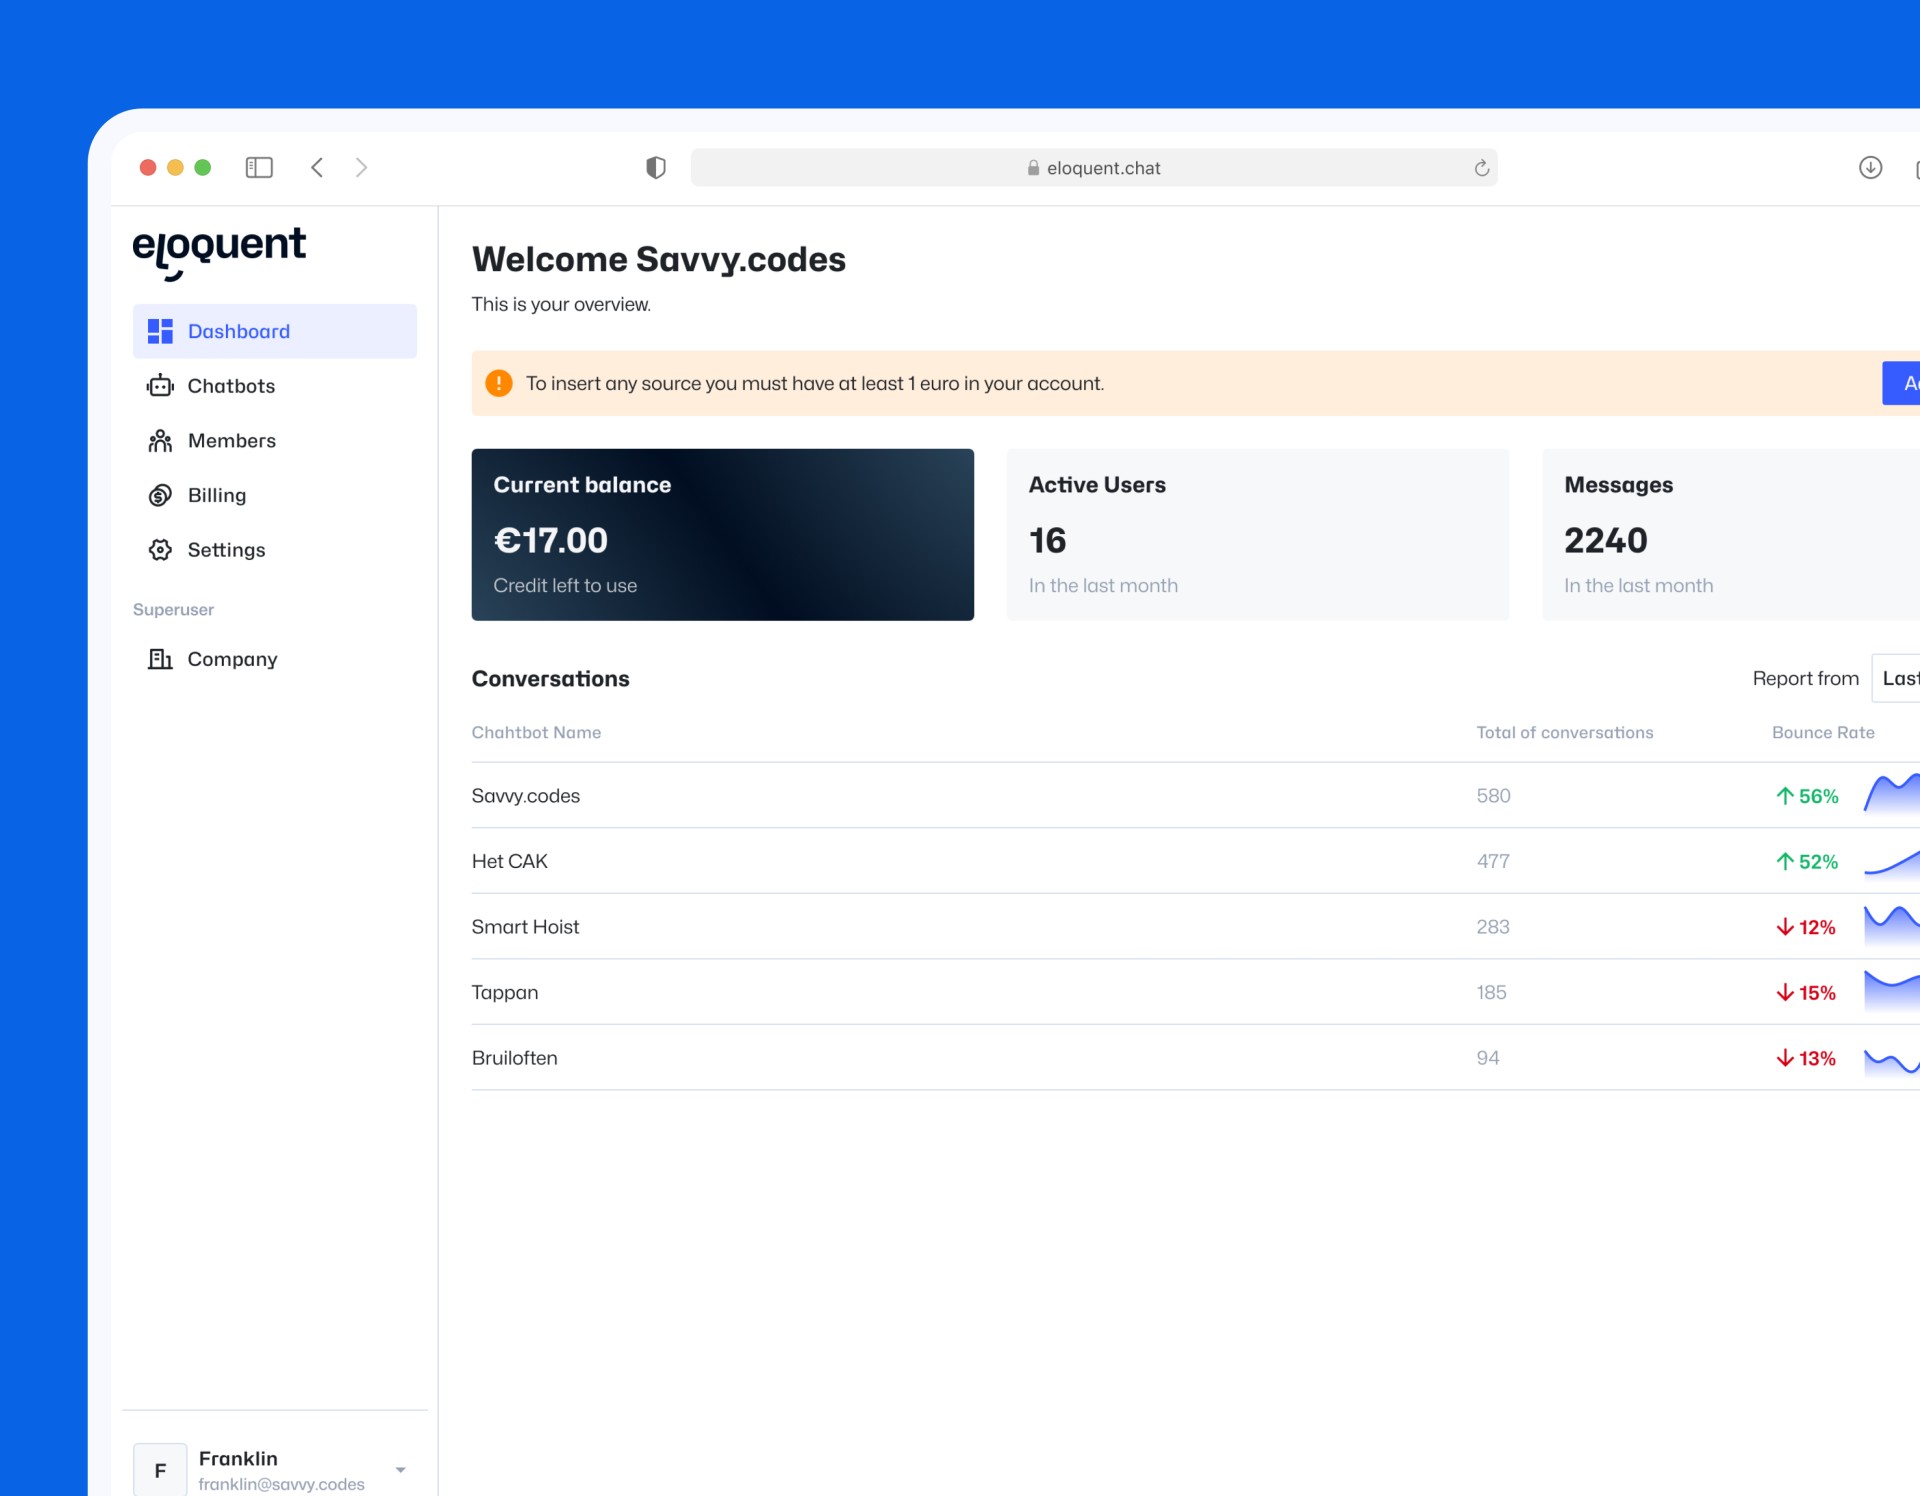This screenshot has width=1920, height=1496.
Task: Click the Het CAK bounce rate sparkline chart
Action: click(1892, 863)
